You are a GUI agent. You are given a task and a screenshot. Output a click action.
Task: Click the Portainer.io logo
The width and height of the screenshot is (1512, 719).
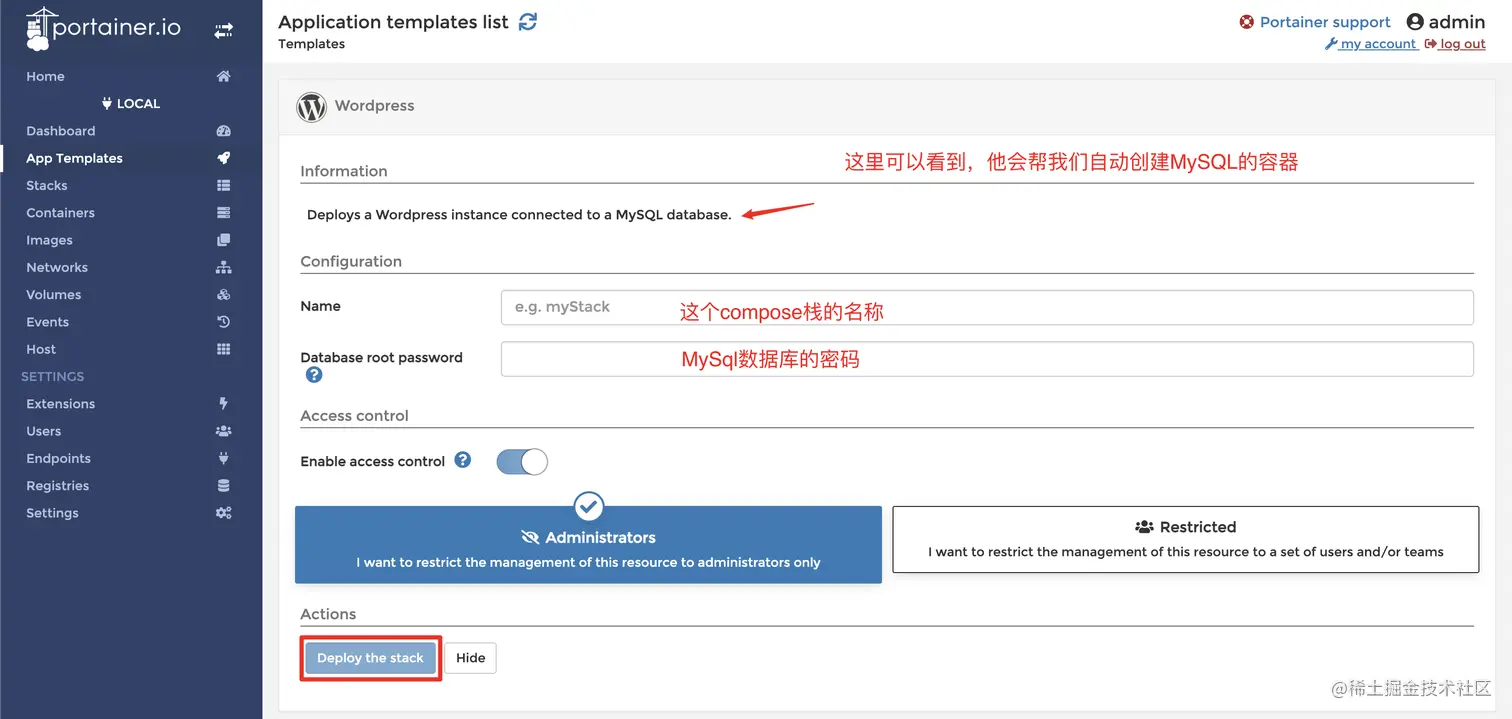click(x=103, y=30)
